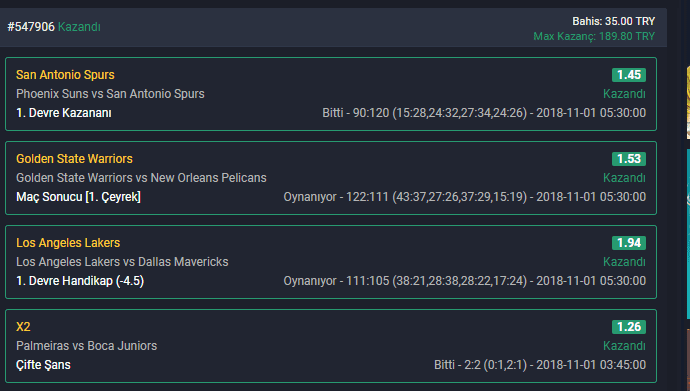Screen dimensions: 690x391
Task: Open Golden State Warriors vs New Orleans Pelicans match
Action: 141,178
